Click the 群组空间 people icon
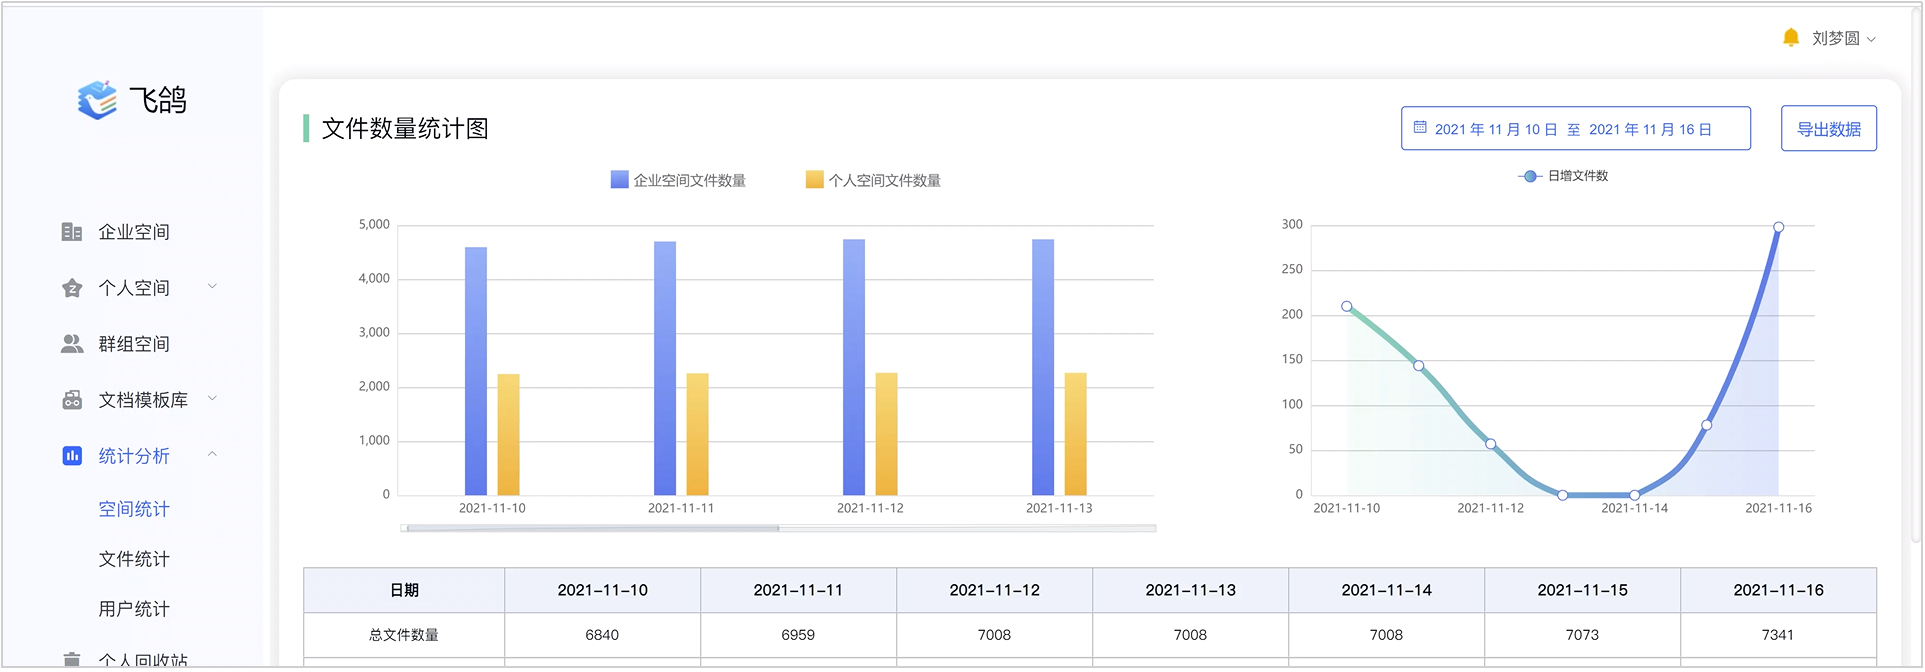Image resolution: width=1925 pixels, height=672 pixels. [72, 344]
